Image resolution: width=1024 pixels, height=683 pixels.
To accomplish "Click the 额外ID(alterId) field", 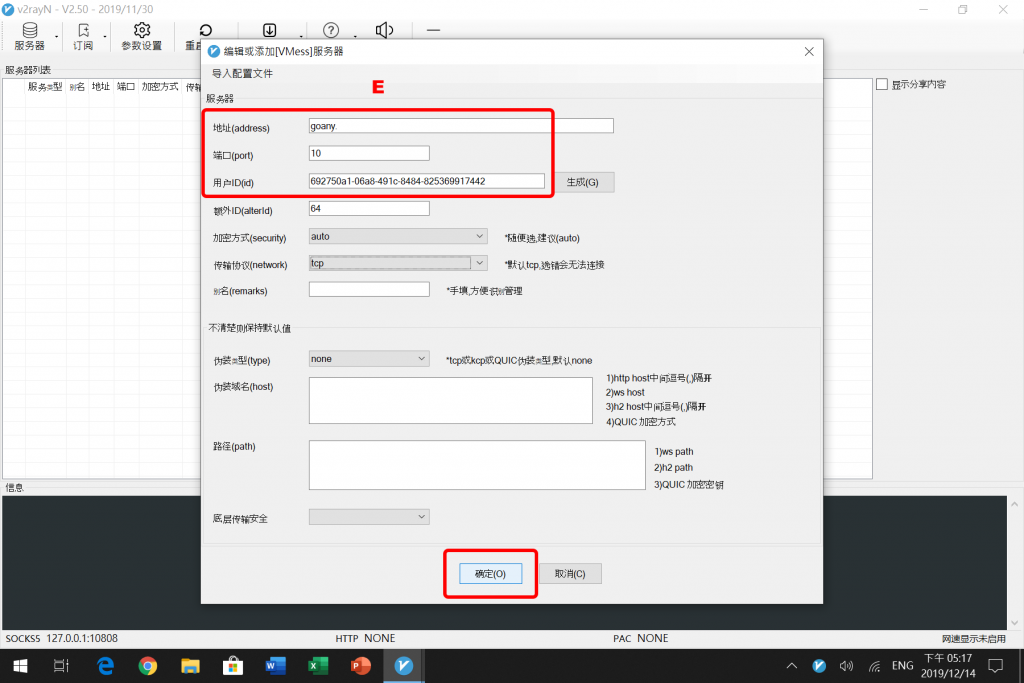I will coord(369,208).
